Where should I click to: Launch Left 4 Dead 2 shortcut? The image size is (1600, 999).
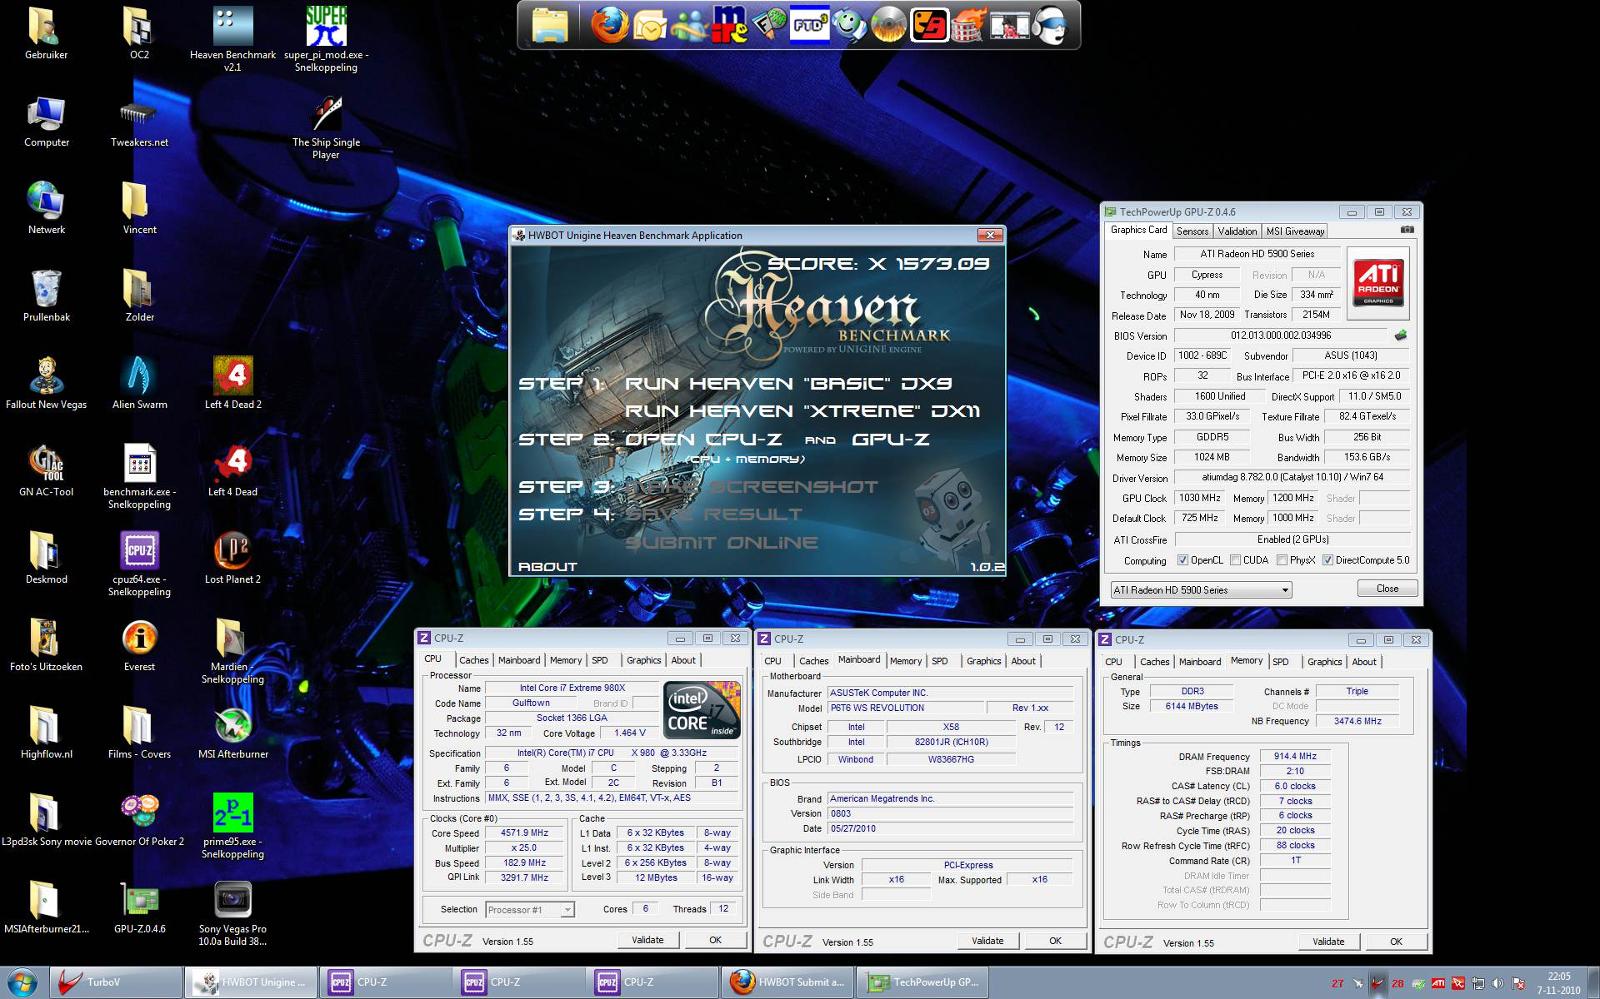tap(233, 383)
